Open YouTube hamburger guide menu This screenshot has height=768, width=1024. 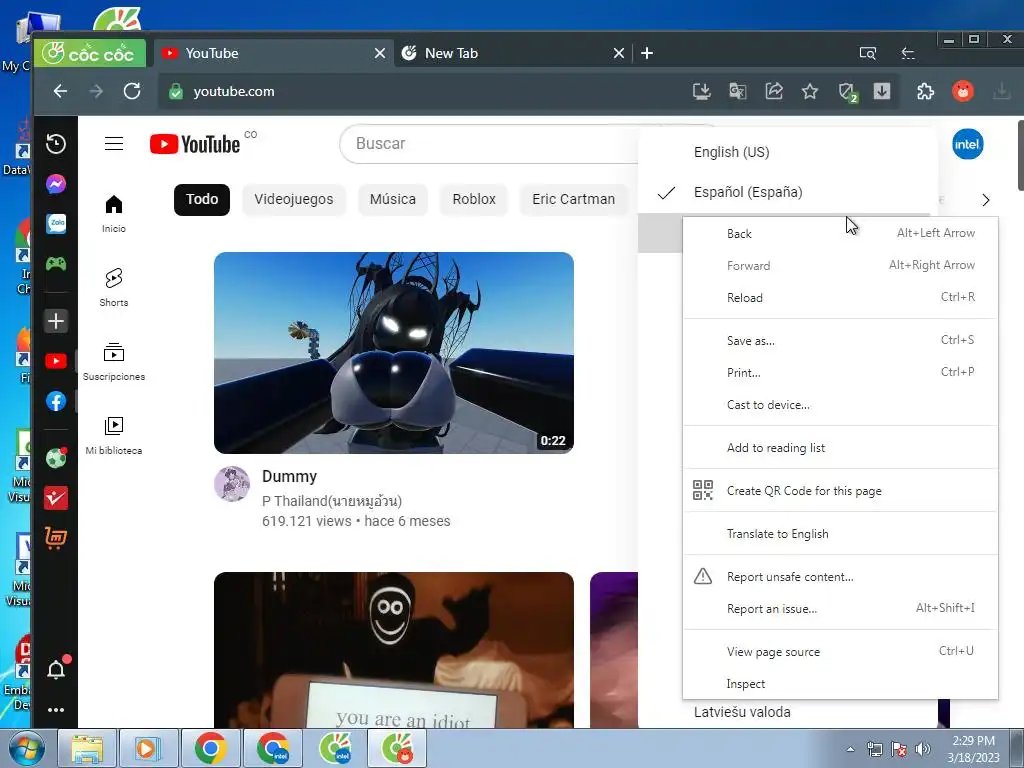(x=114, y=143)
